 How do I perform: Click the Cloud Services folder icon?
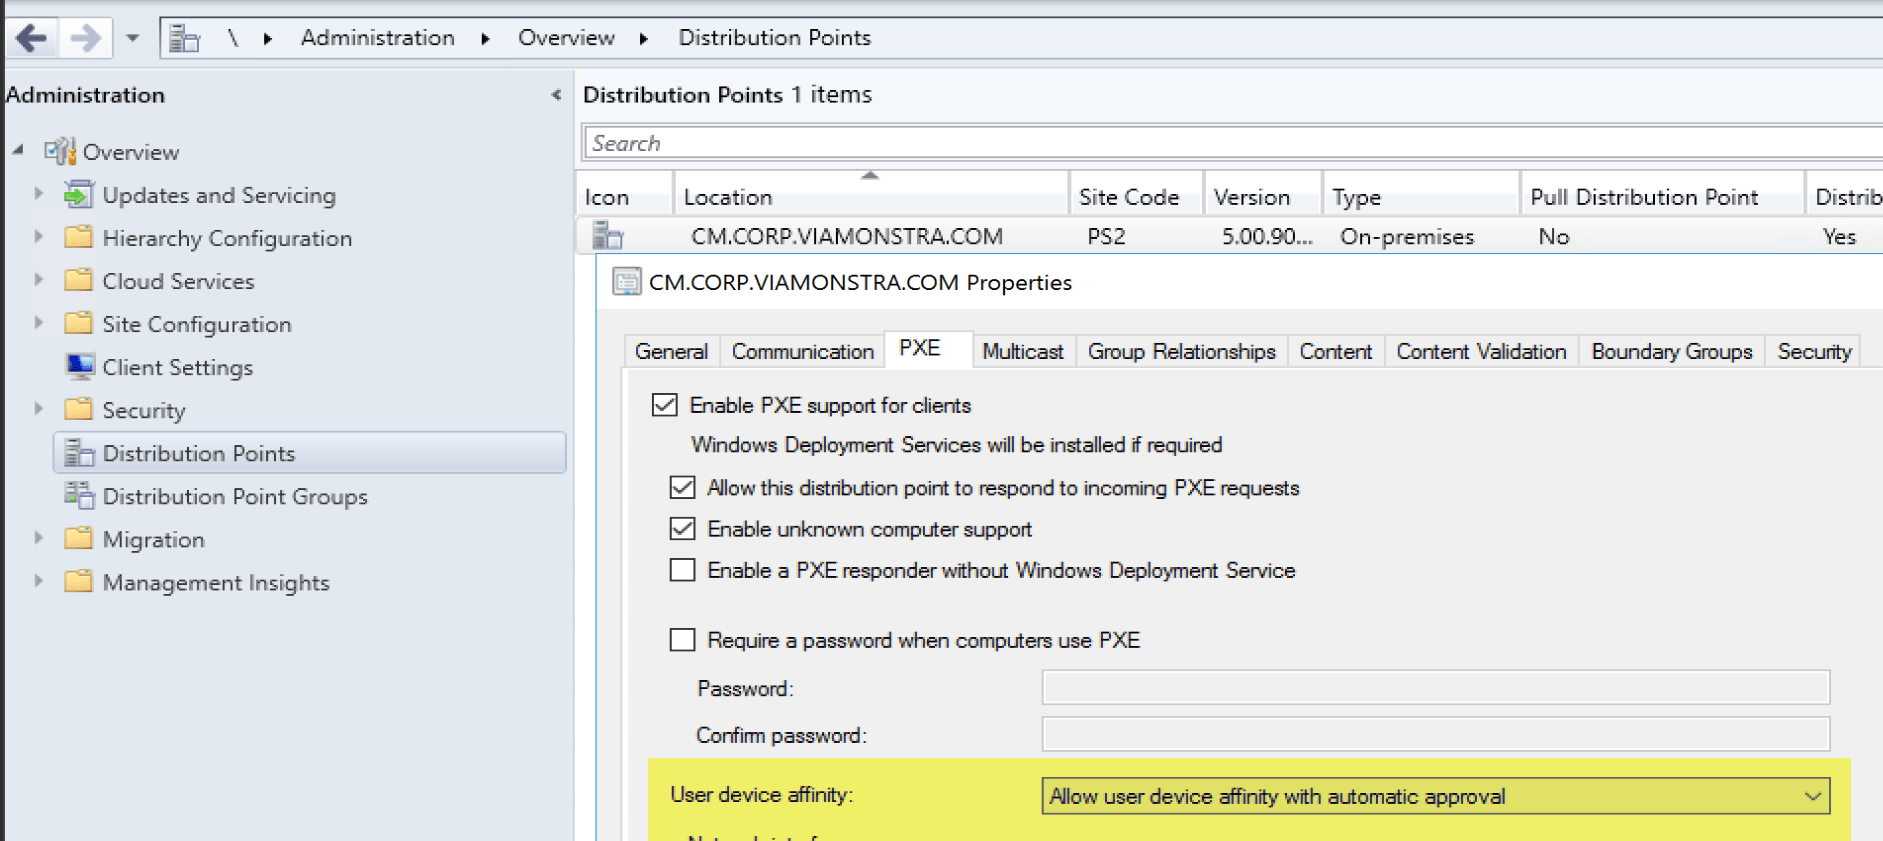[x=78, y=281]
